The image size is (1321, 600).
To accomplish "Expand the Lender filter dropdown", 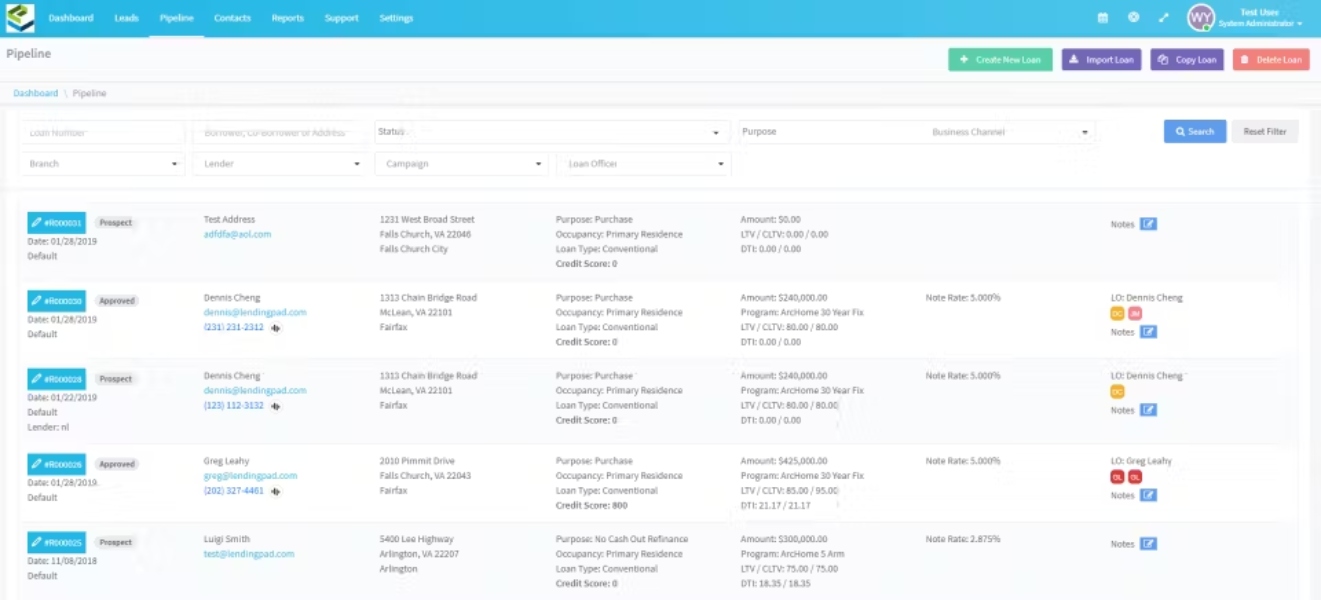I will pos(279,164).
